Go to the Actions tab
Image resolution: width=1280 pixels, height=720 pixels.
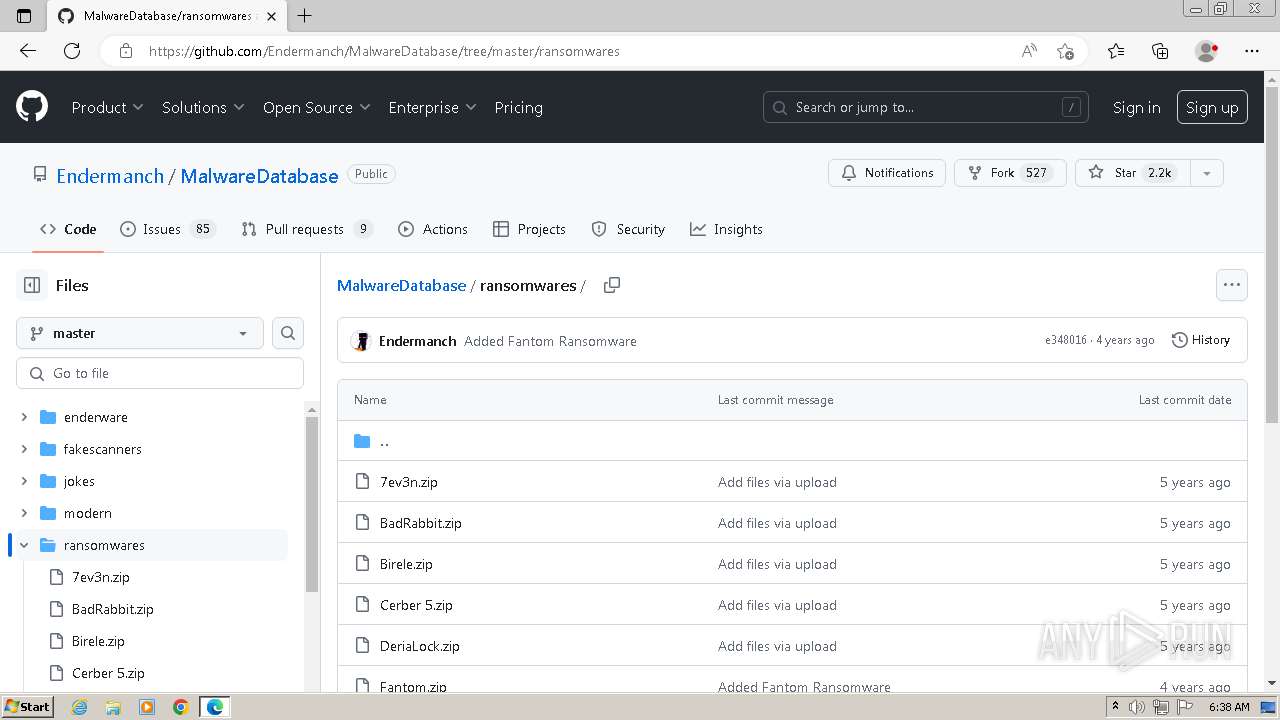(433, 229)
